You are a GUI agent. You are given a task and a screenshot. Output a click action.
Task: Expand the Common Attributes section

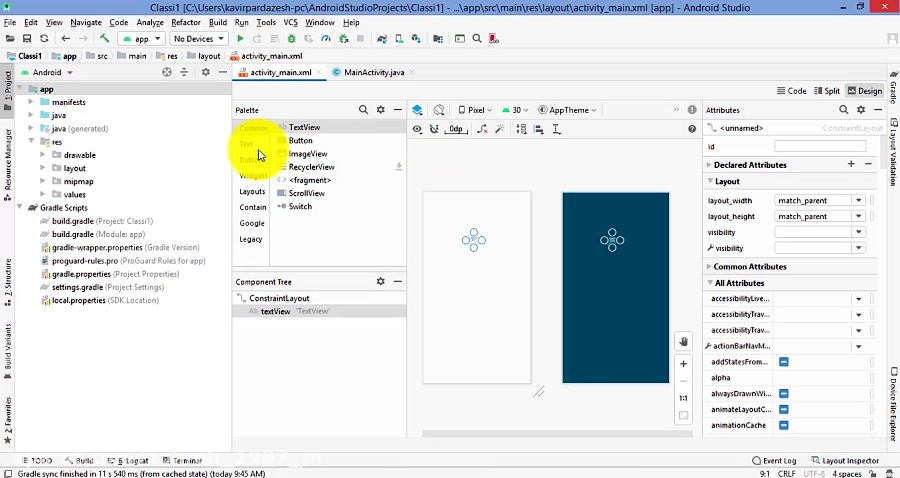[750, 267]
